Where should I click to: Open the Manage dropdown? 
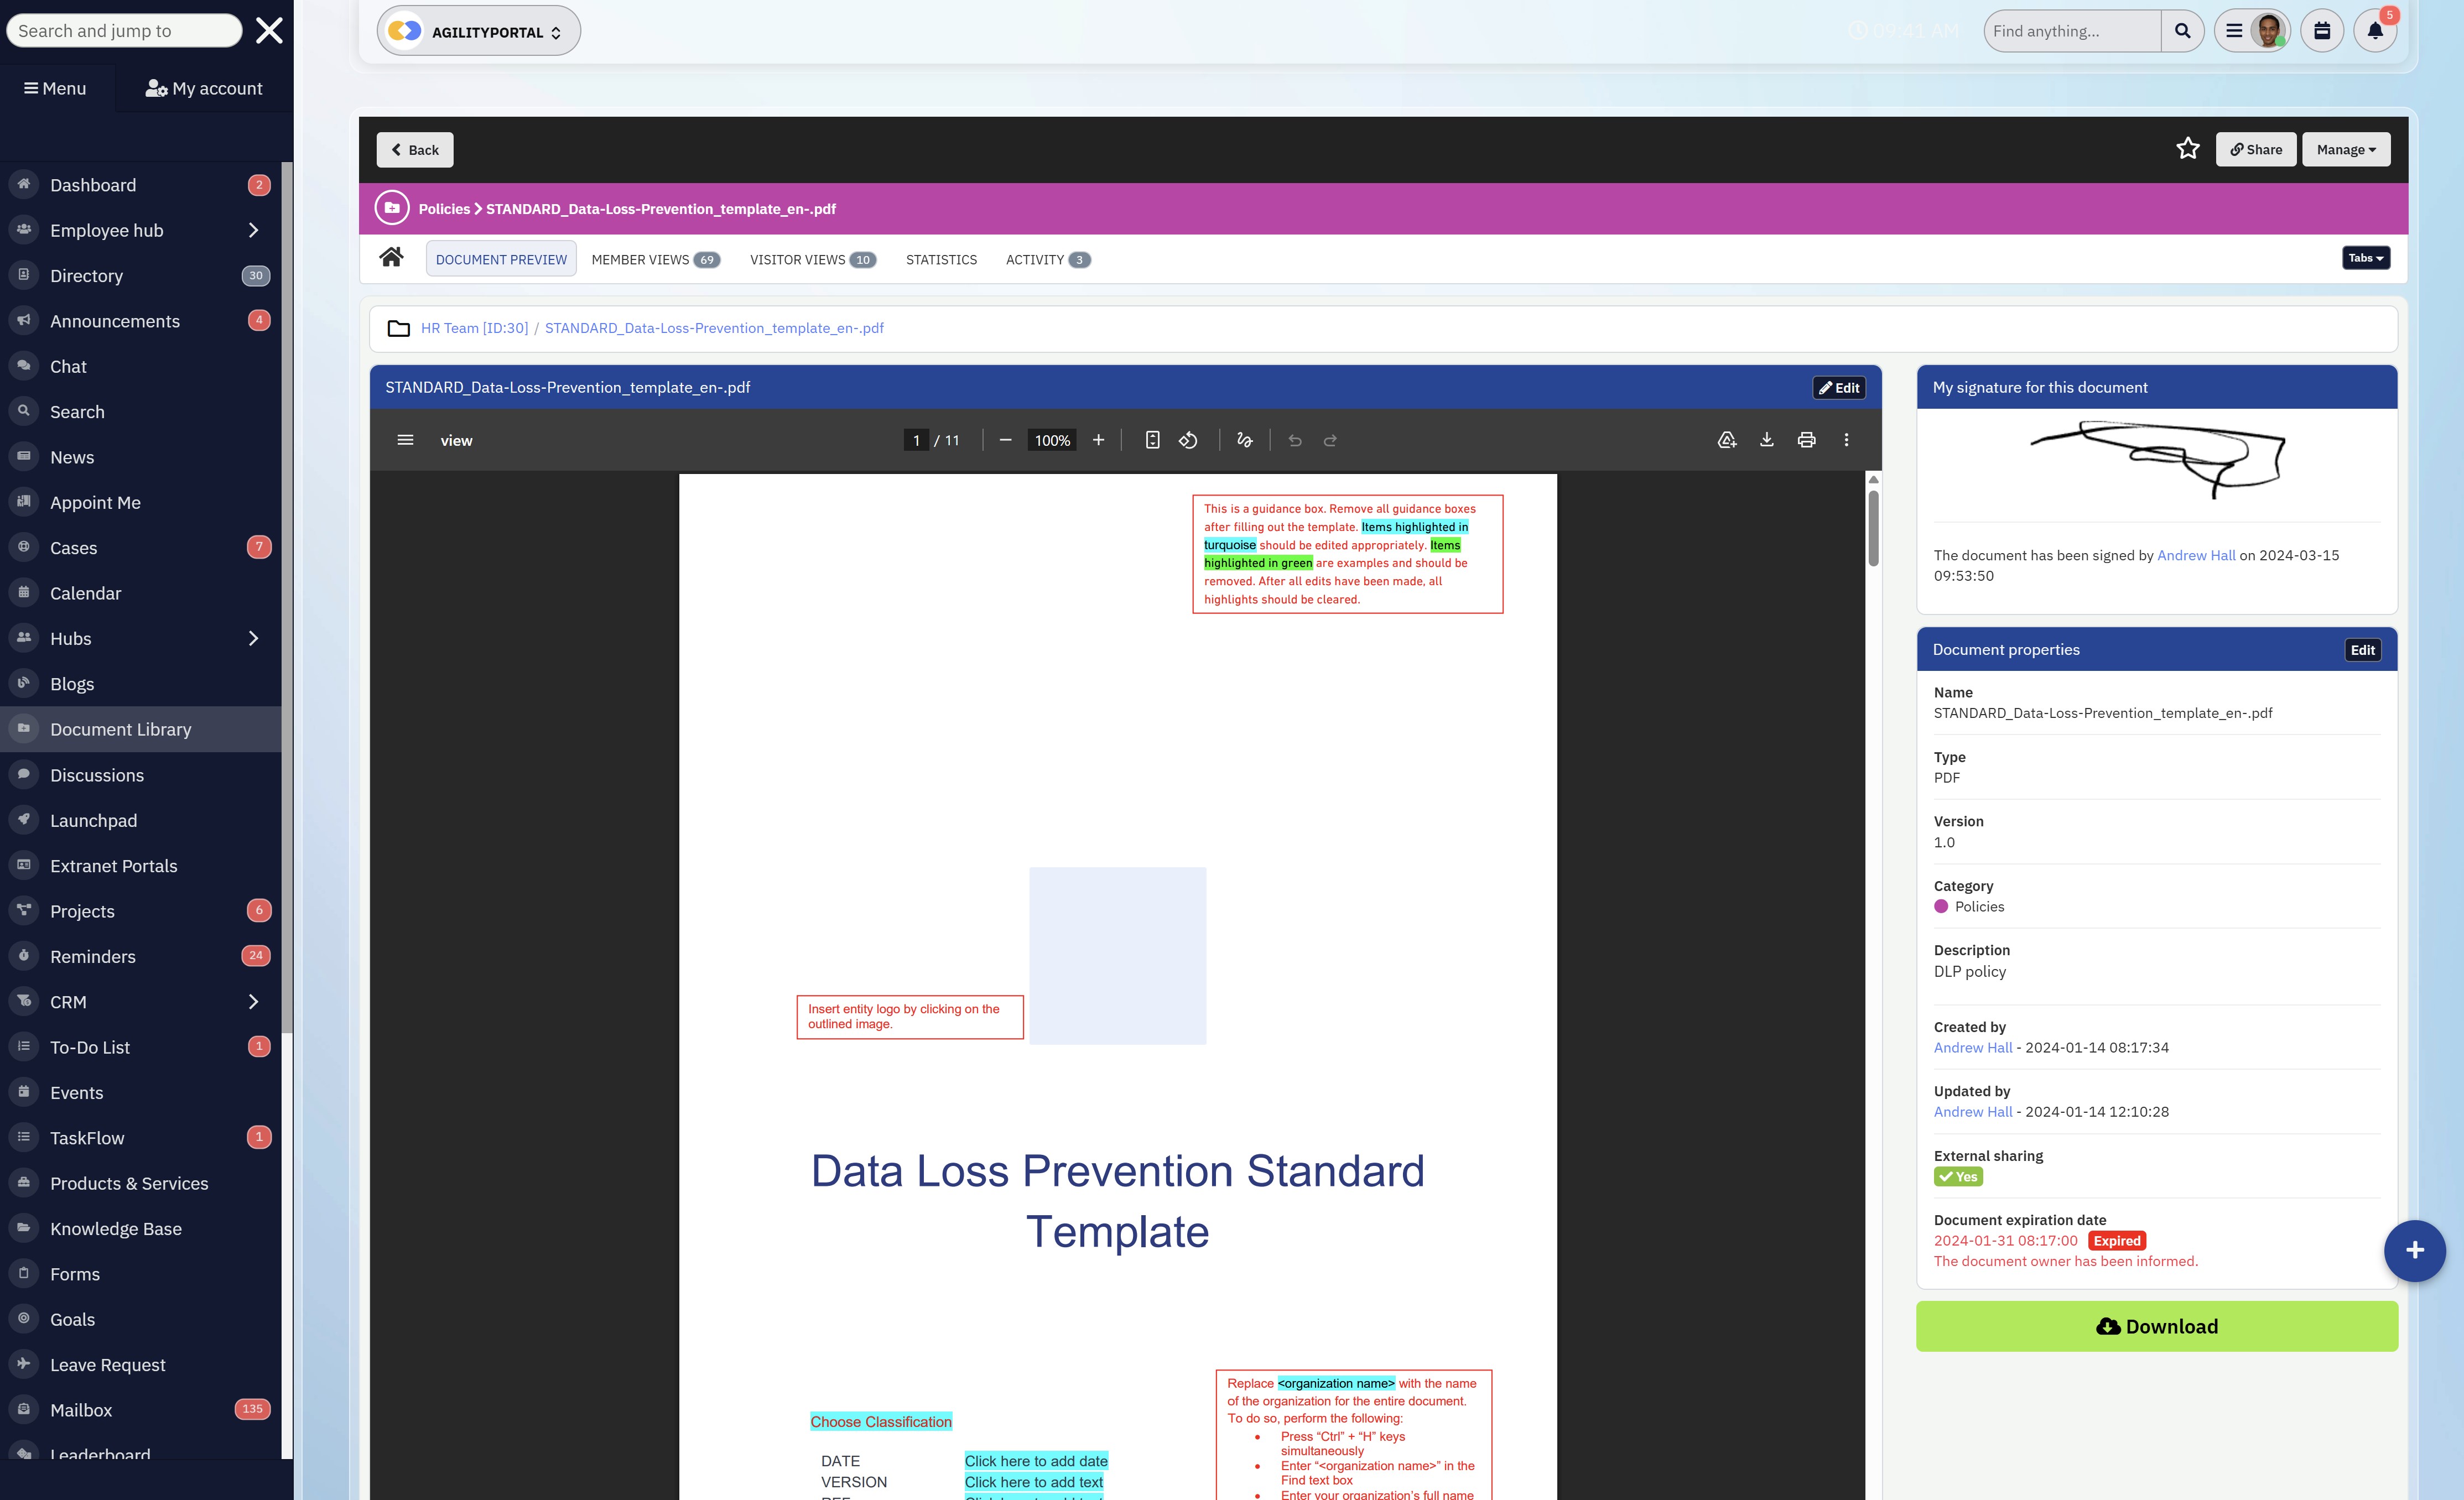coord(2345,150)
